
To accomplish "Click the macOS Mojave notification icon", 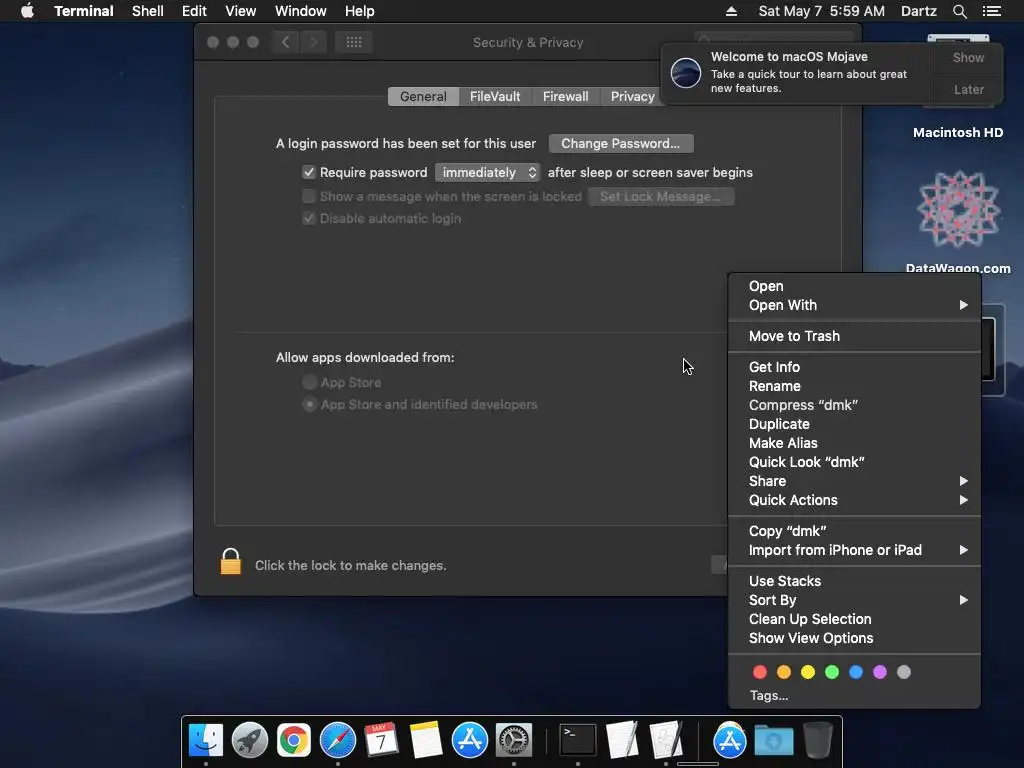I will pos(686,72).
